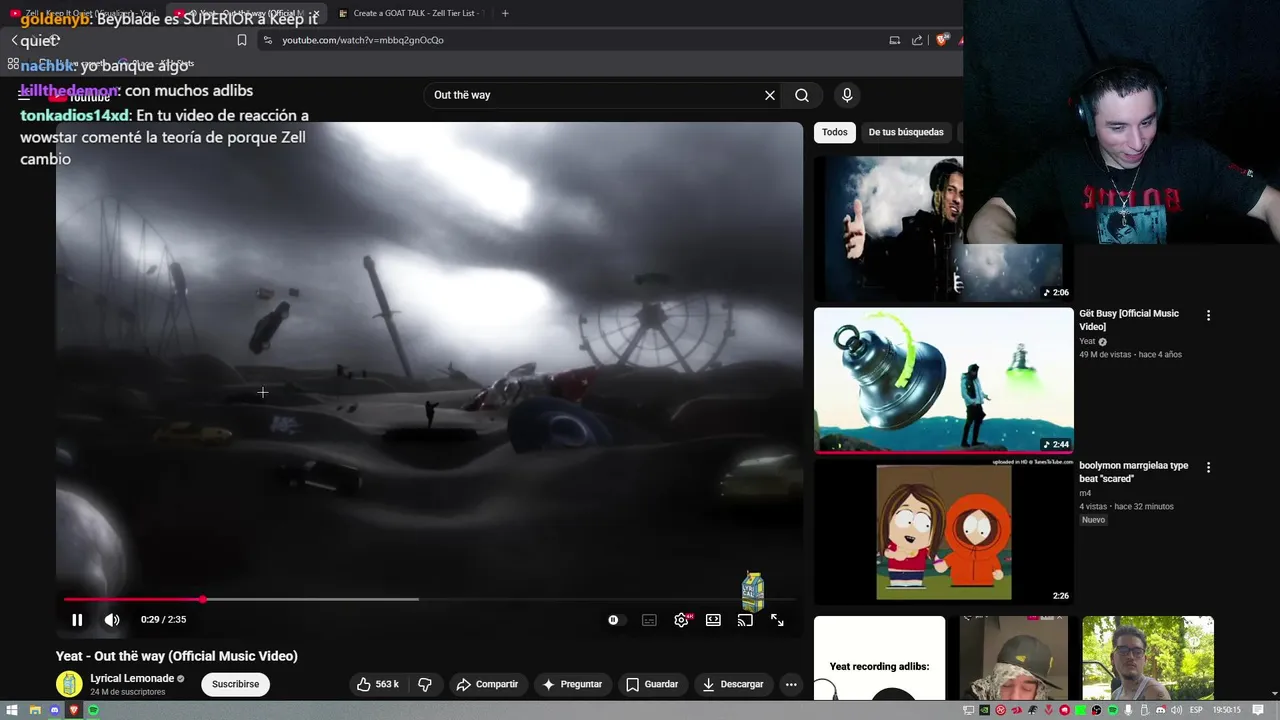Click the Descargar button

pyautogui.click(x=733, y=684)
